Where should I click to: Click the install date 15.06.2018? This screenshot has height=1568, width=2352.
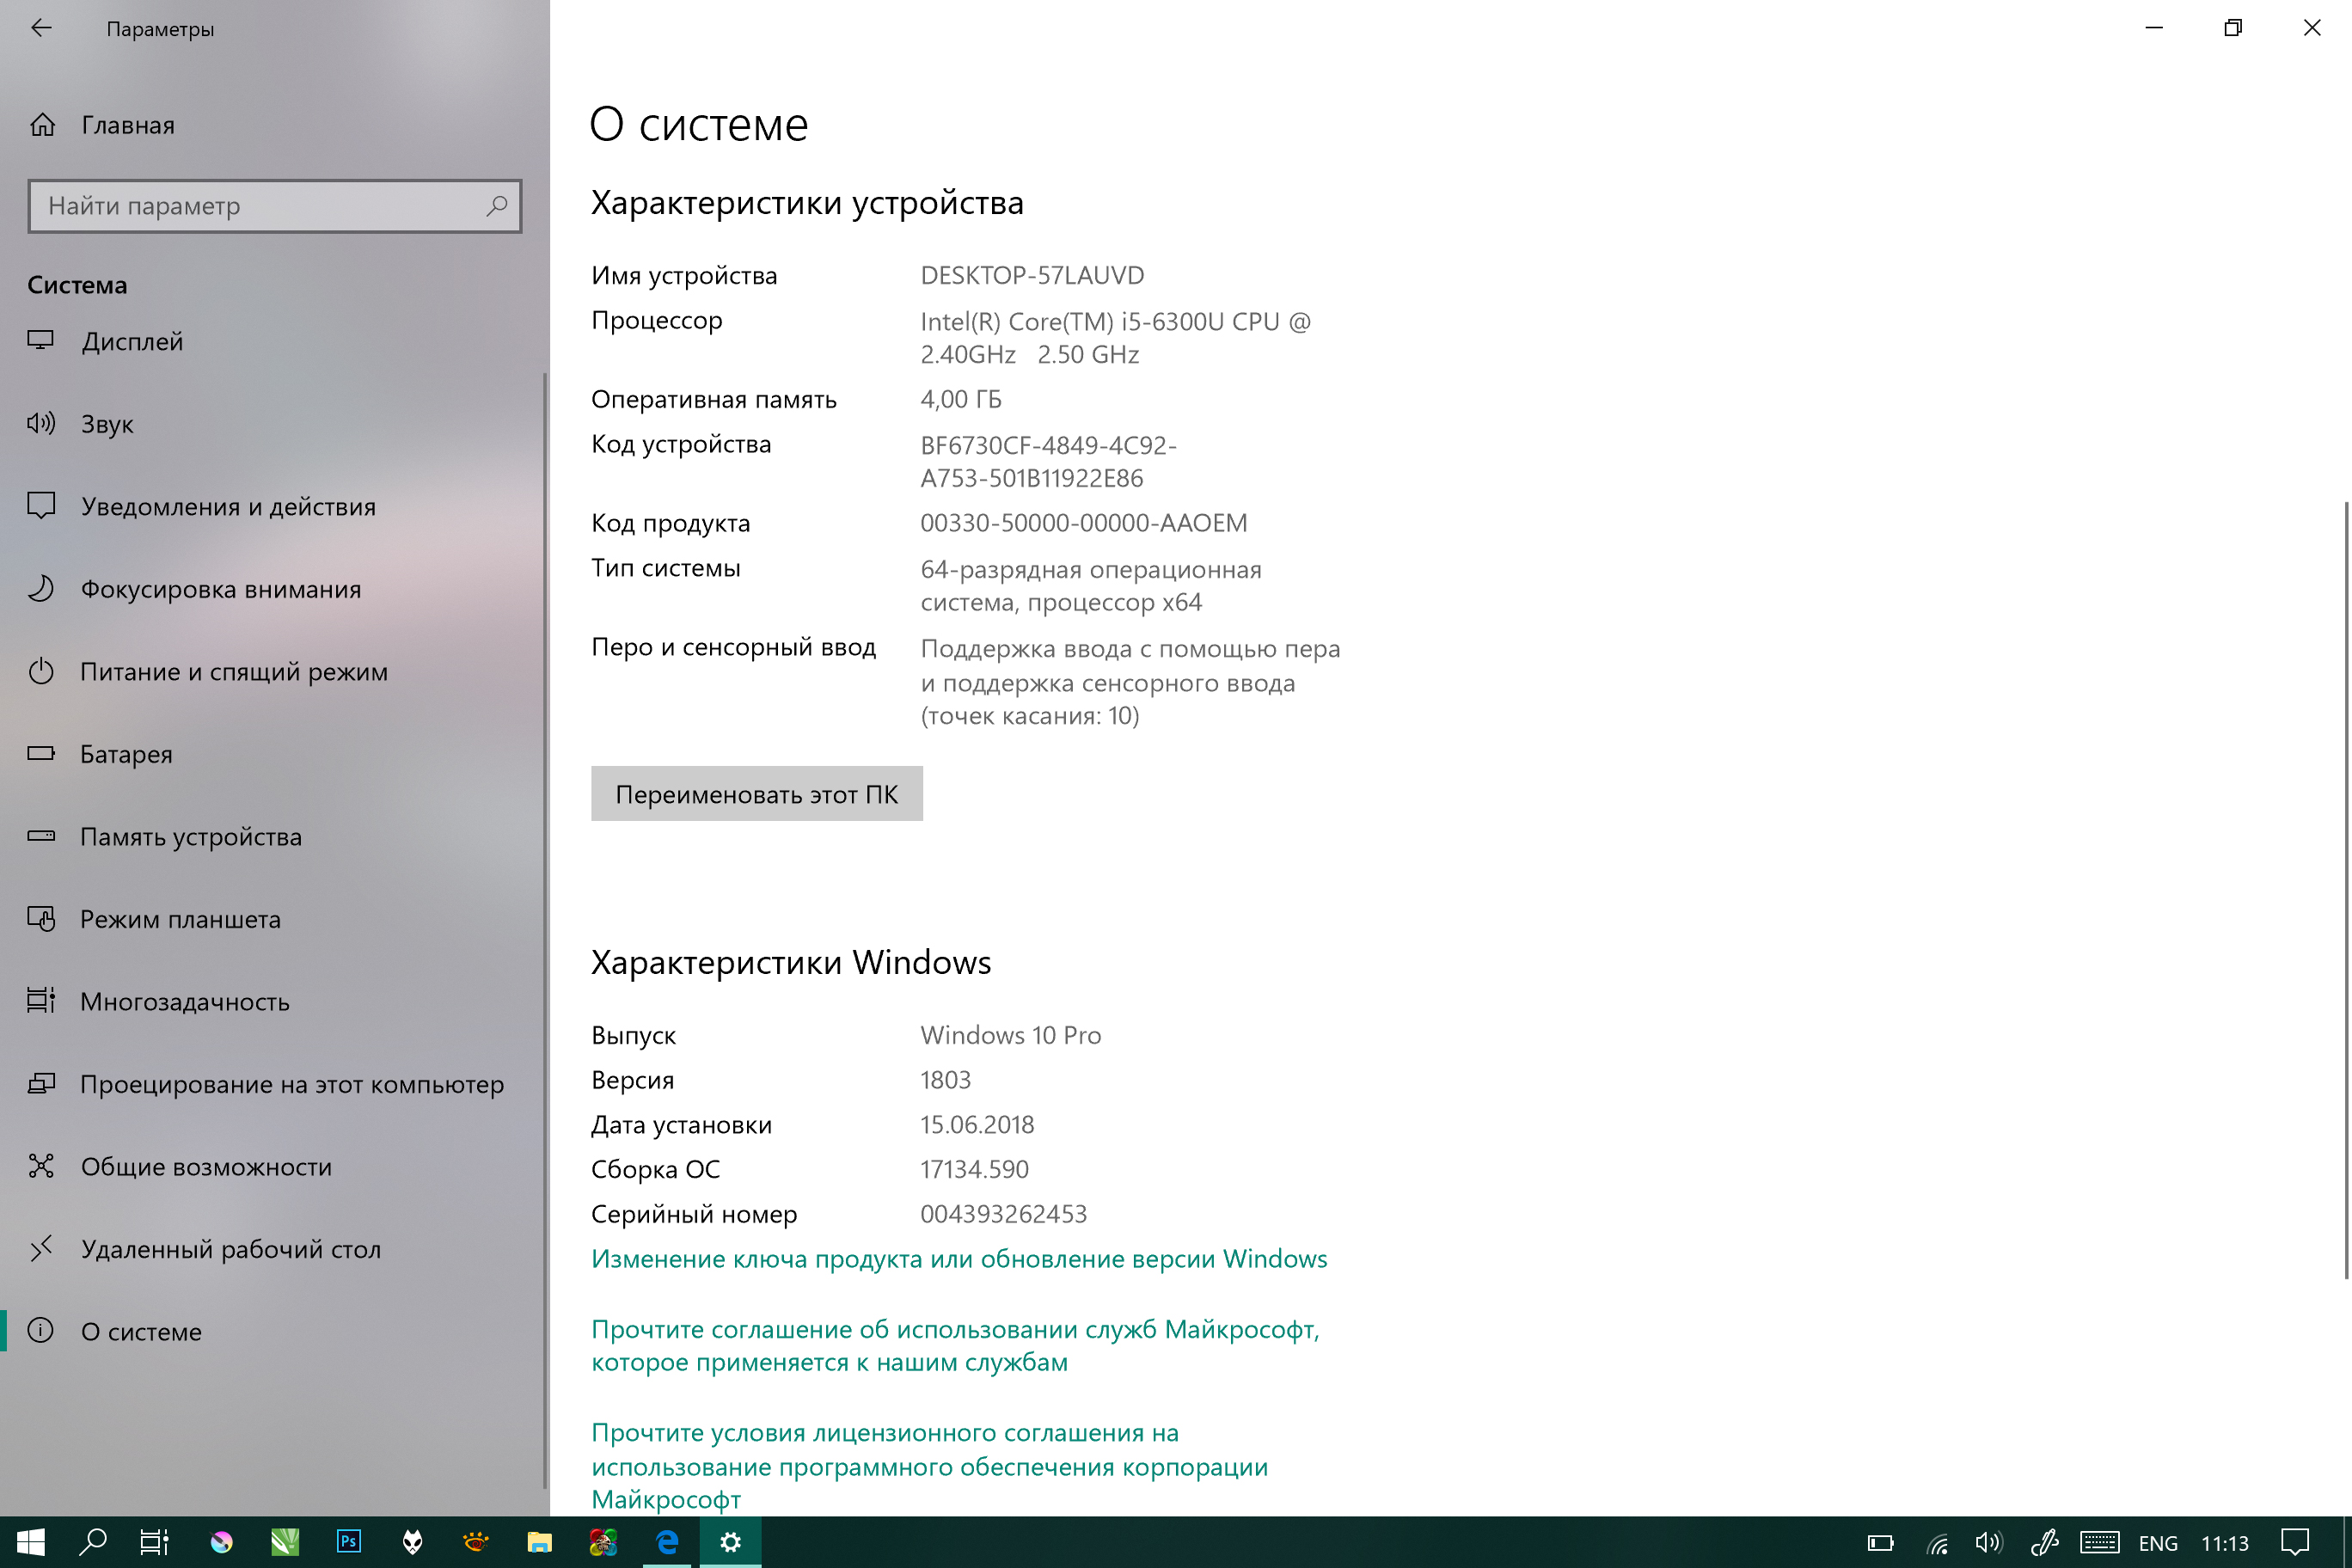coord(978,1124)
